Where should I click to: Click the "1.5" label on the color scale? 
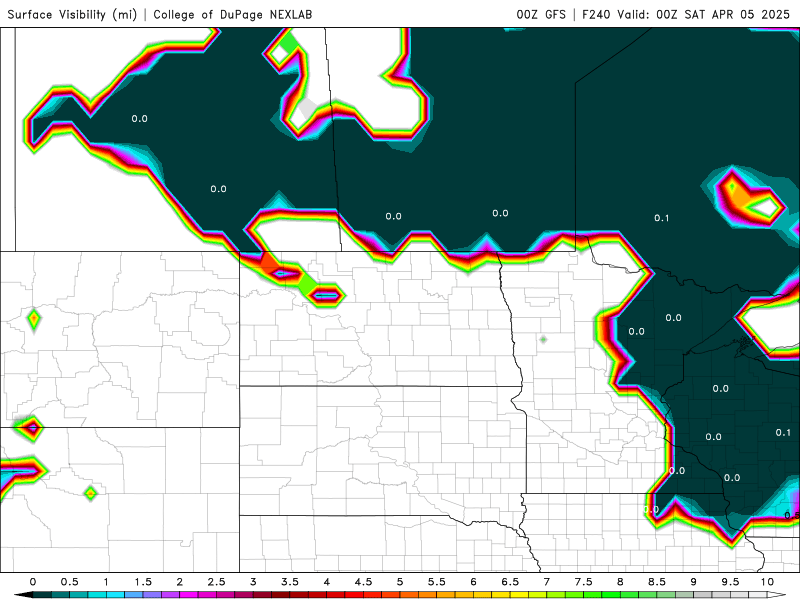(x=143, y=582)
